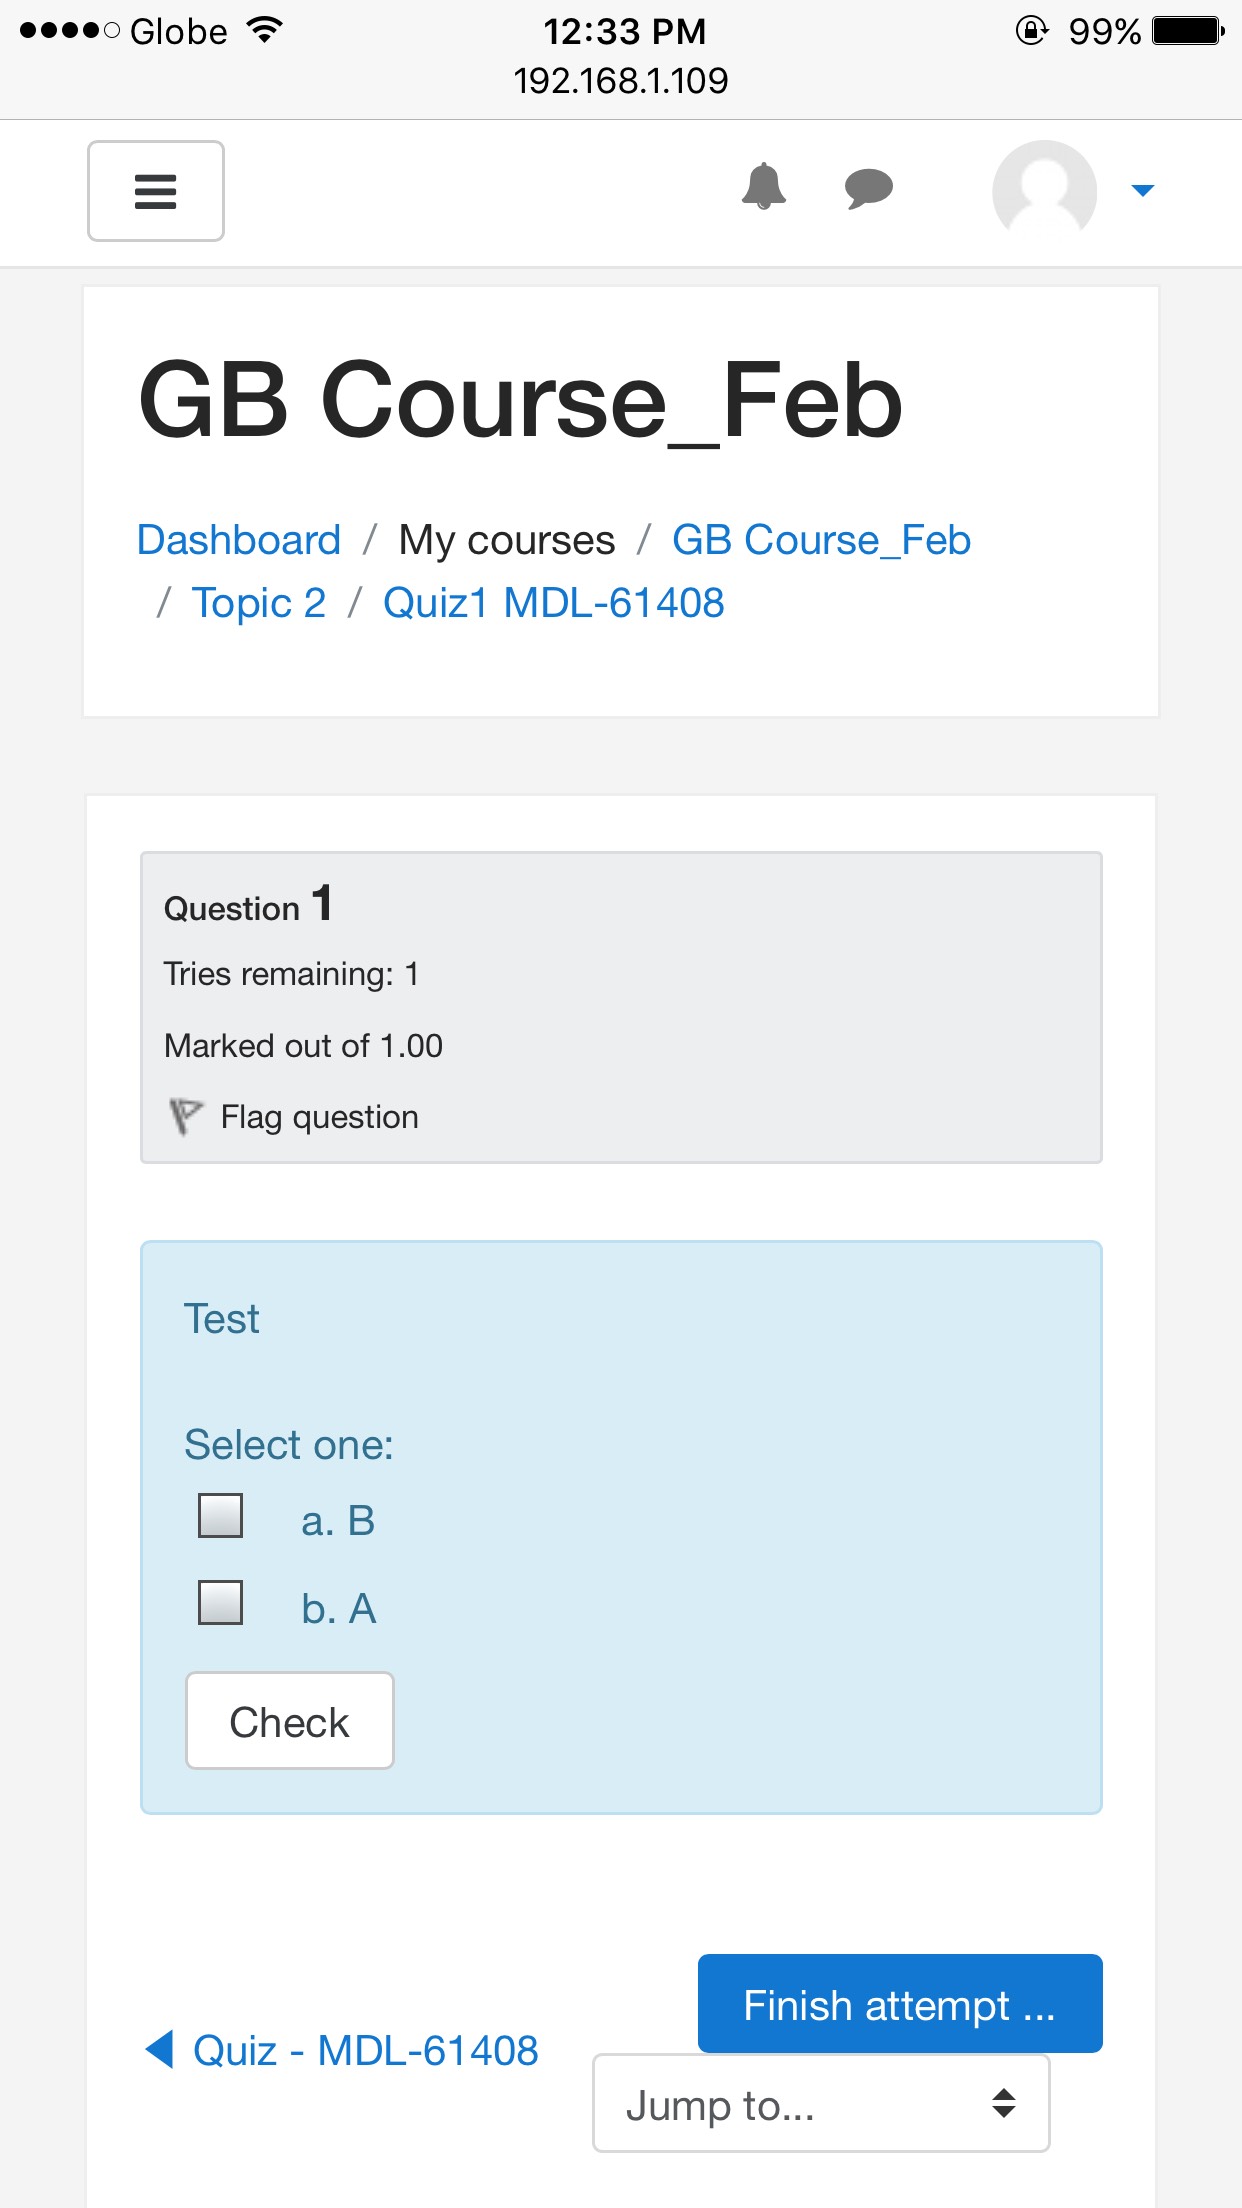
Task: Tap the battery indicator in status bar
Action: click(x=1188, y=31)
